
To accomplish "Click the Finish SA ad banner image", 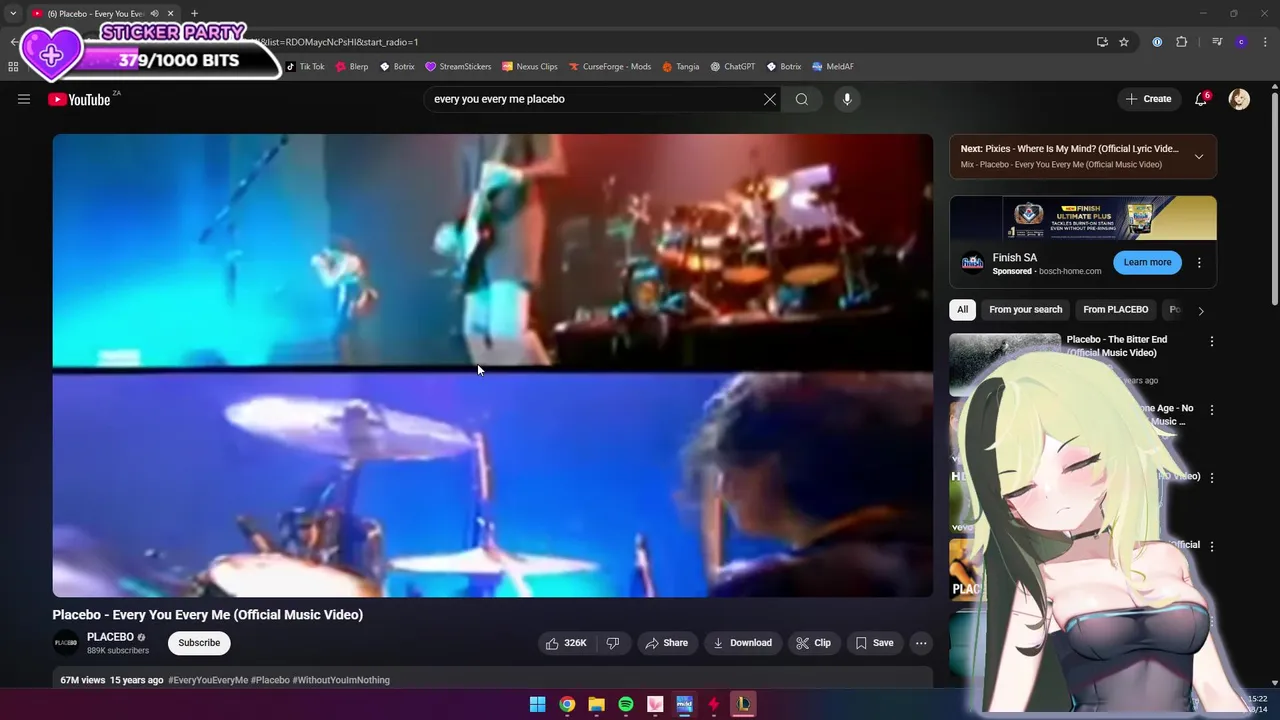I will tap(1083, 218).
